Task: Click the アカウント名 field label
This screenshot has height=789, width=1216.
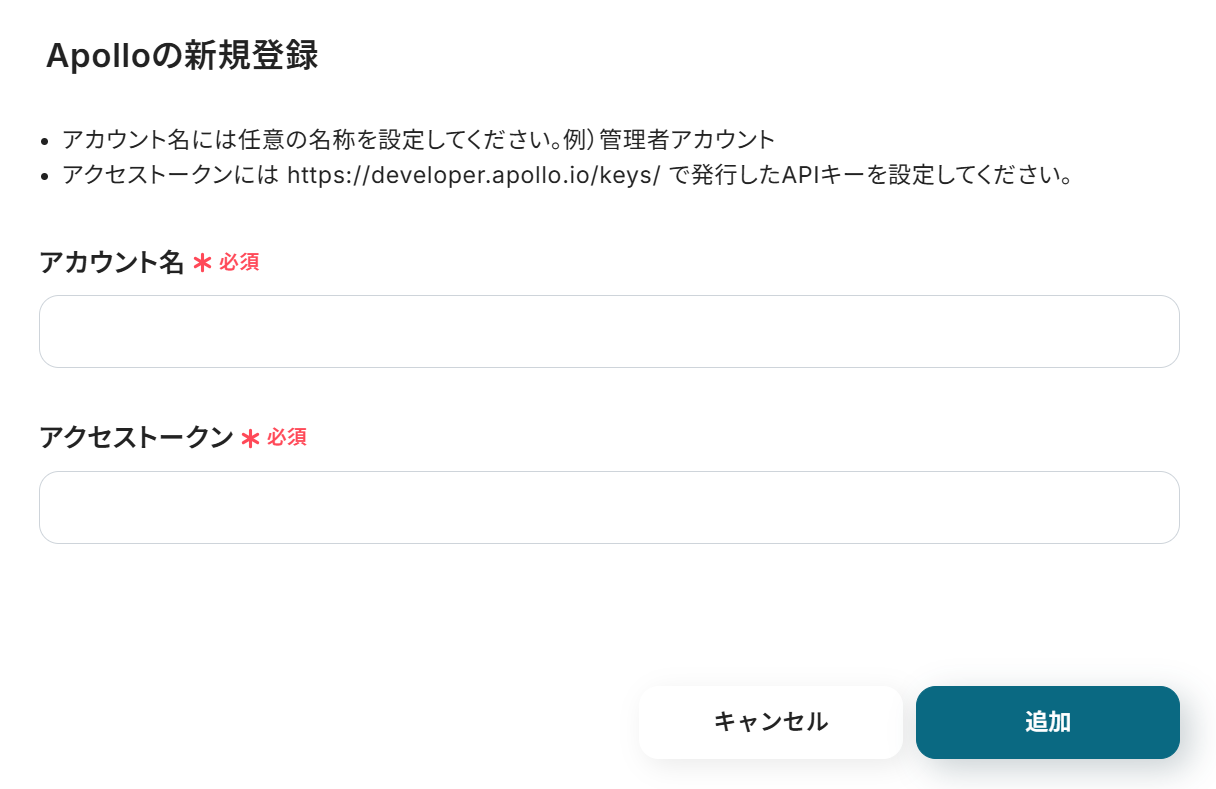Action: click(x=111, y=263)
